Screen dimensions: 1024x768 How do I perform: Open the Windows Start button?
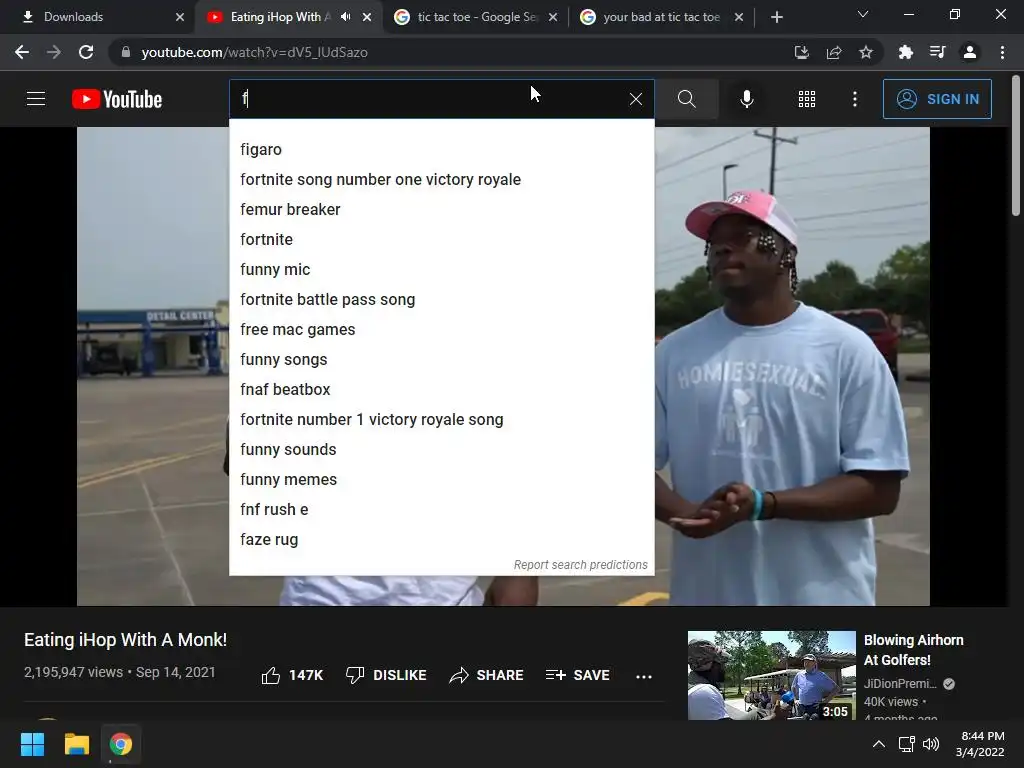click(x=32, y=744)
